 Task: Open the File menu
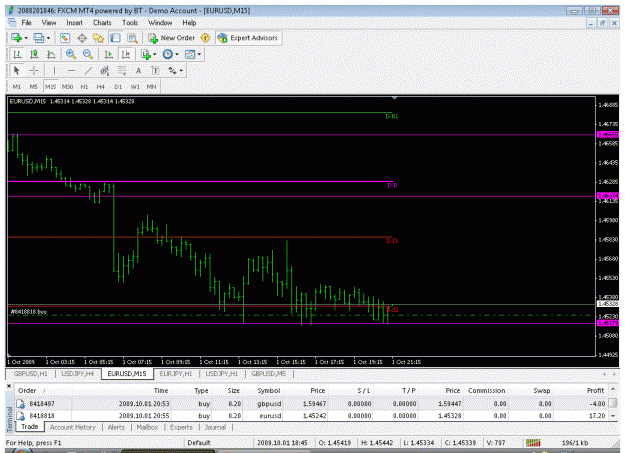[x=26, y=23]
